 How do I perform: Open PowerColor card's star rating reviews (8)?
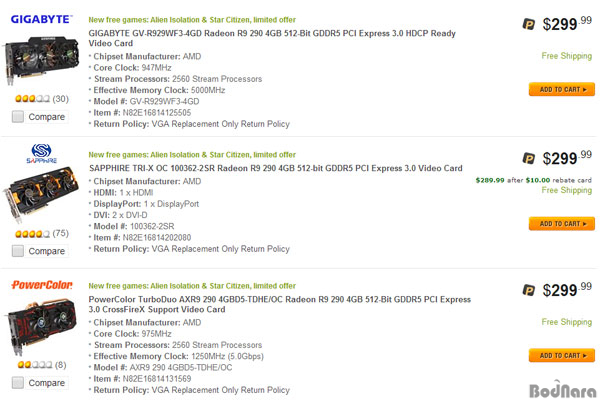pyautogui.click(x=38, y=365)
